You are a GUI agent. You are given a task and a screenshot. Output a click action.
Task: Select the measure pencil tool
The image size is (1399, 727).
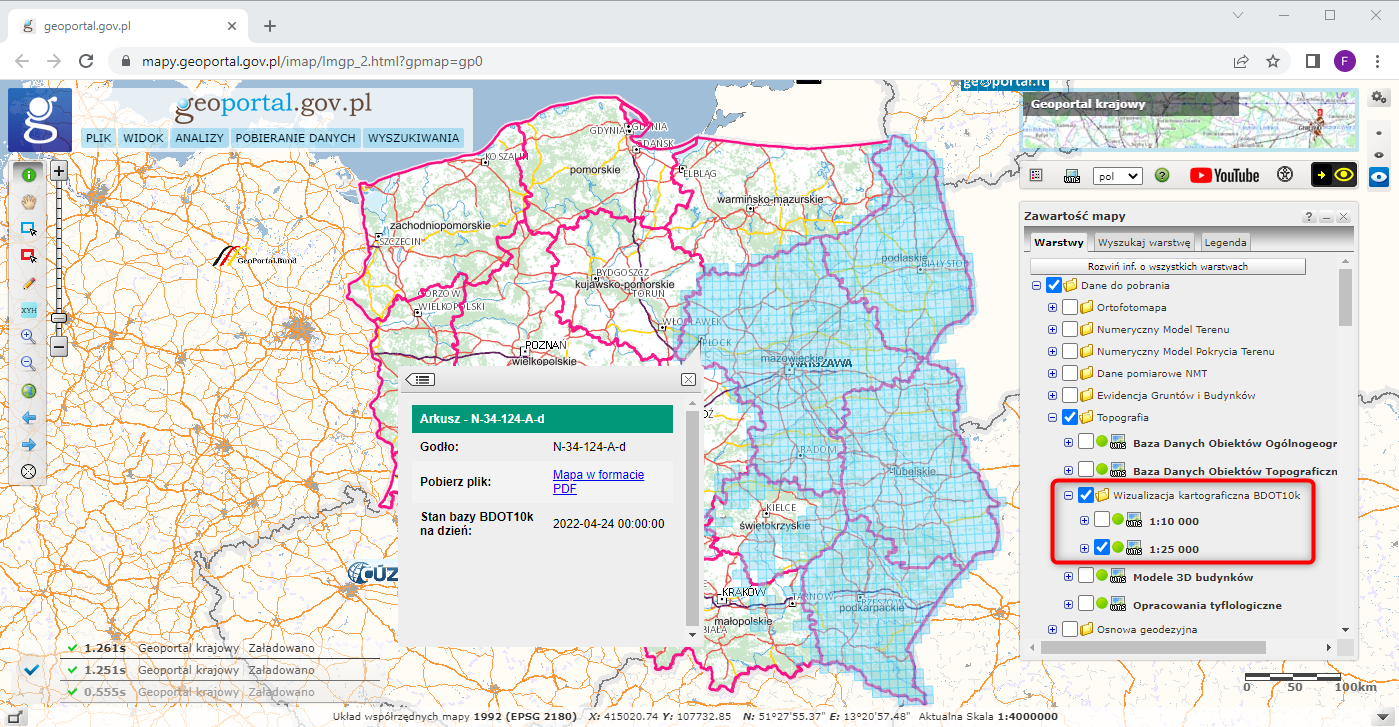(x=28, y=283)
